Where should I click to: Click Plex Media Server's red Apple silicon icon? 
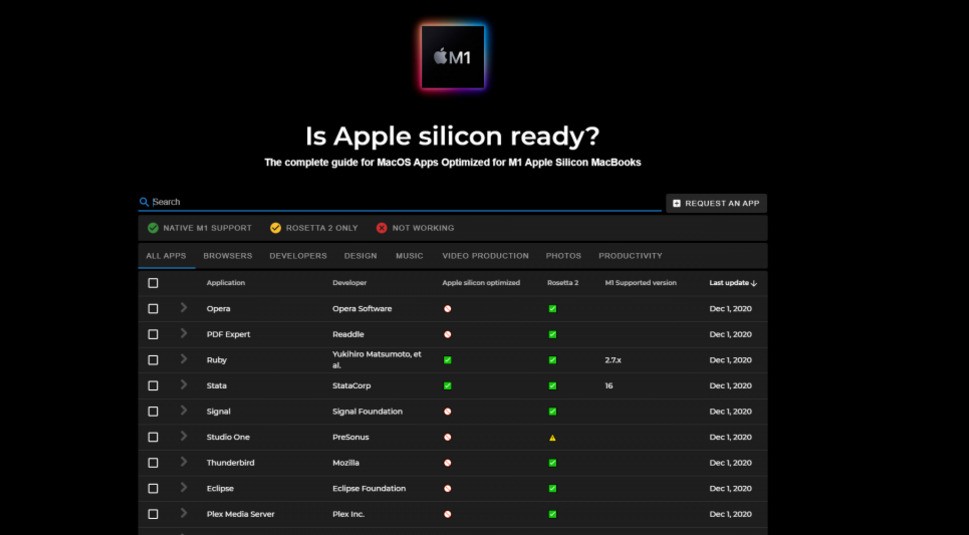tap(447, 514)
